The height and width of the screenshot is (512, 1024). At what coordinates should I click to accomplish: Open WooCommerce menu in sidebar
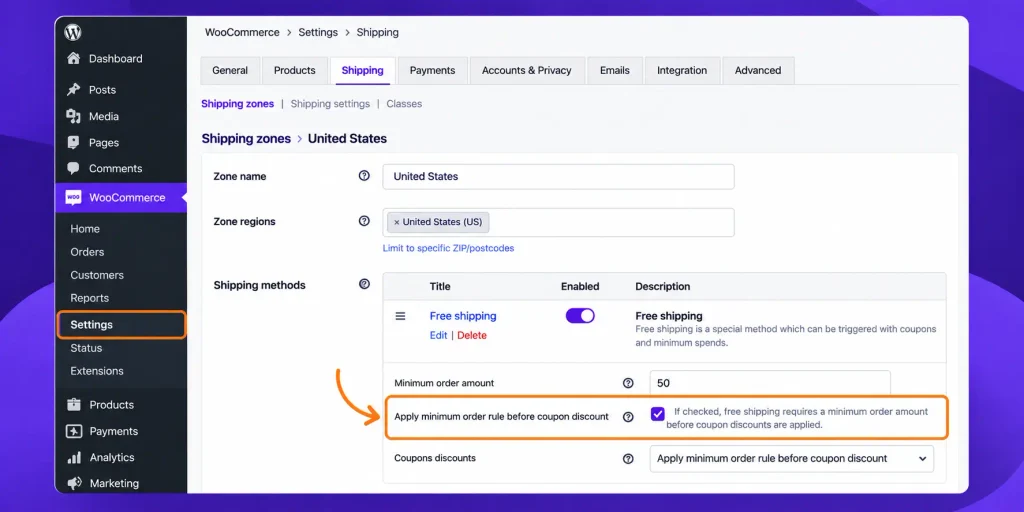point(123,197)
